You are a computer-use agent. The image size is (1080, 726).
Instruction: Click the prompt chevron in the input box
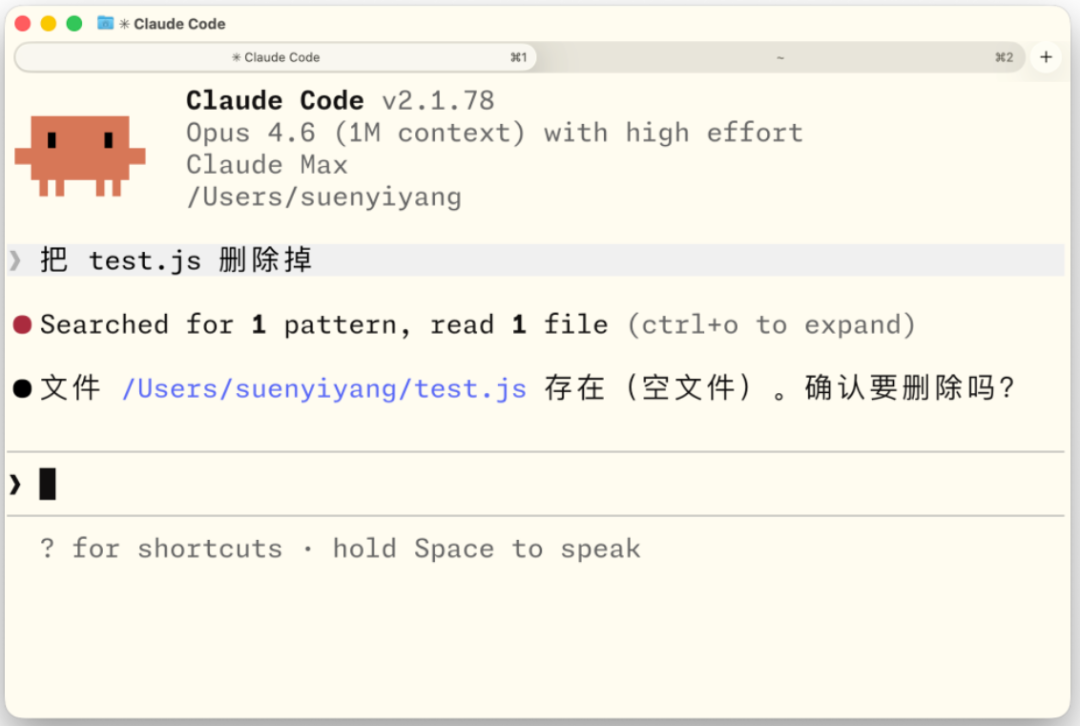15,484
